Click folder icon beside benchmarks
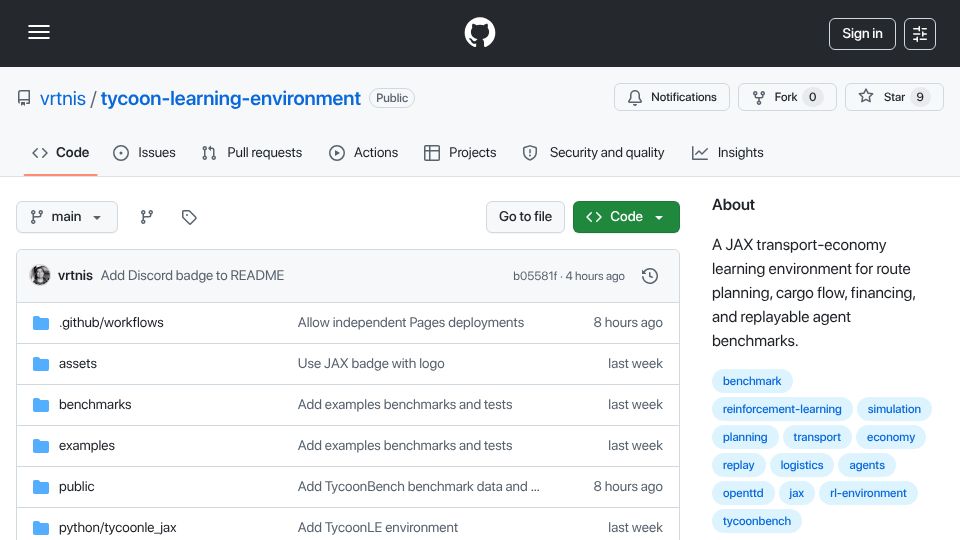Screen dimensions: 960x540 point(41,405)
